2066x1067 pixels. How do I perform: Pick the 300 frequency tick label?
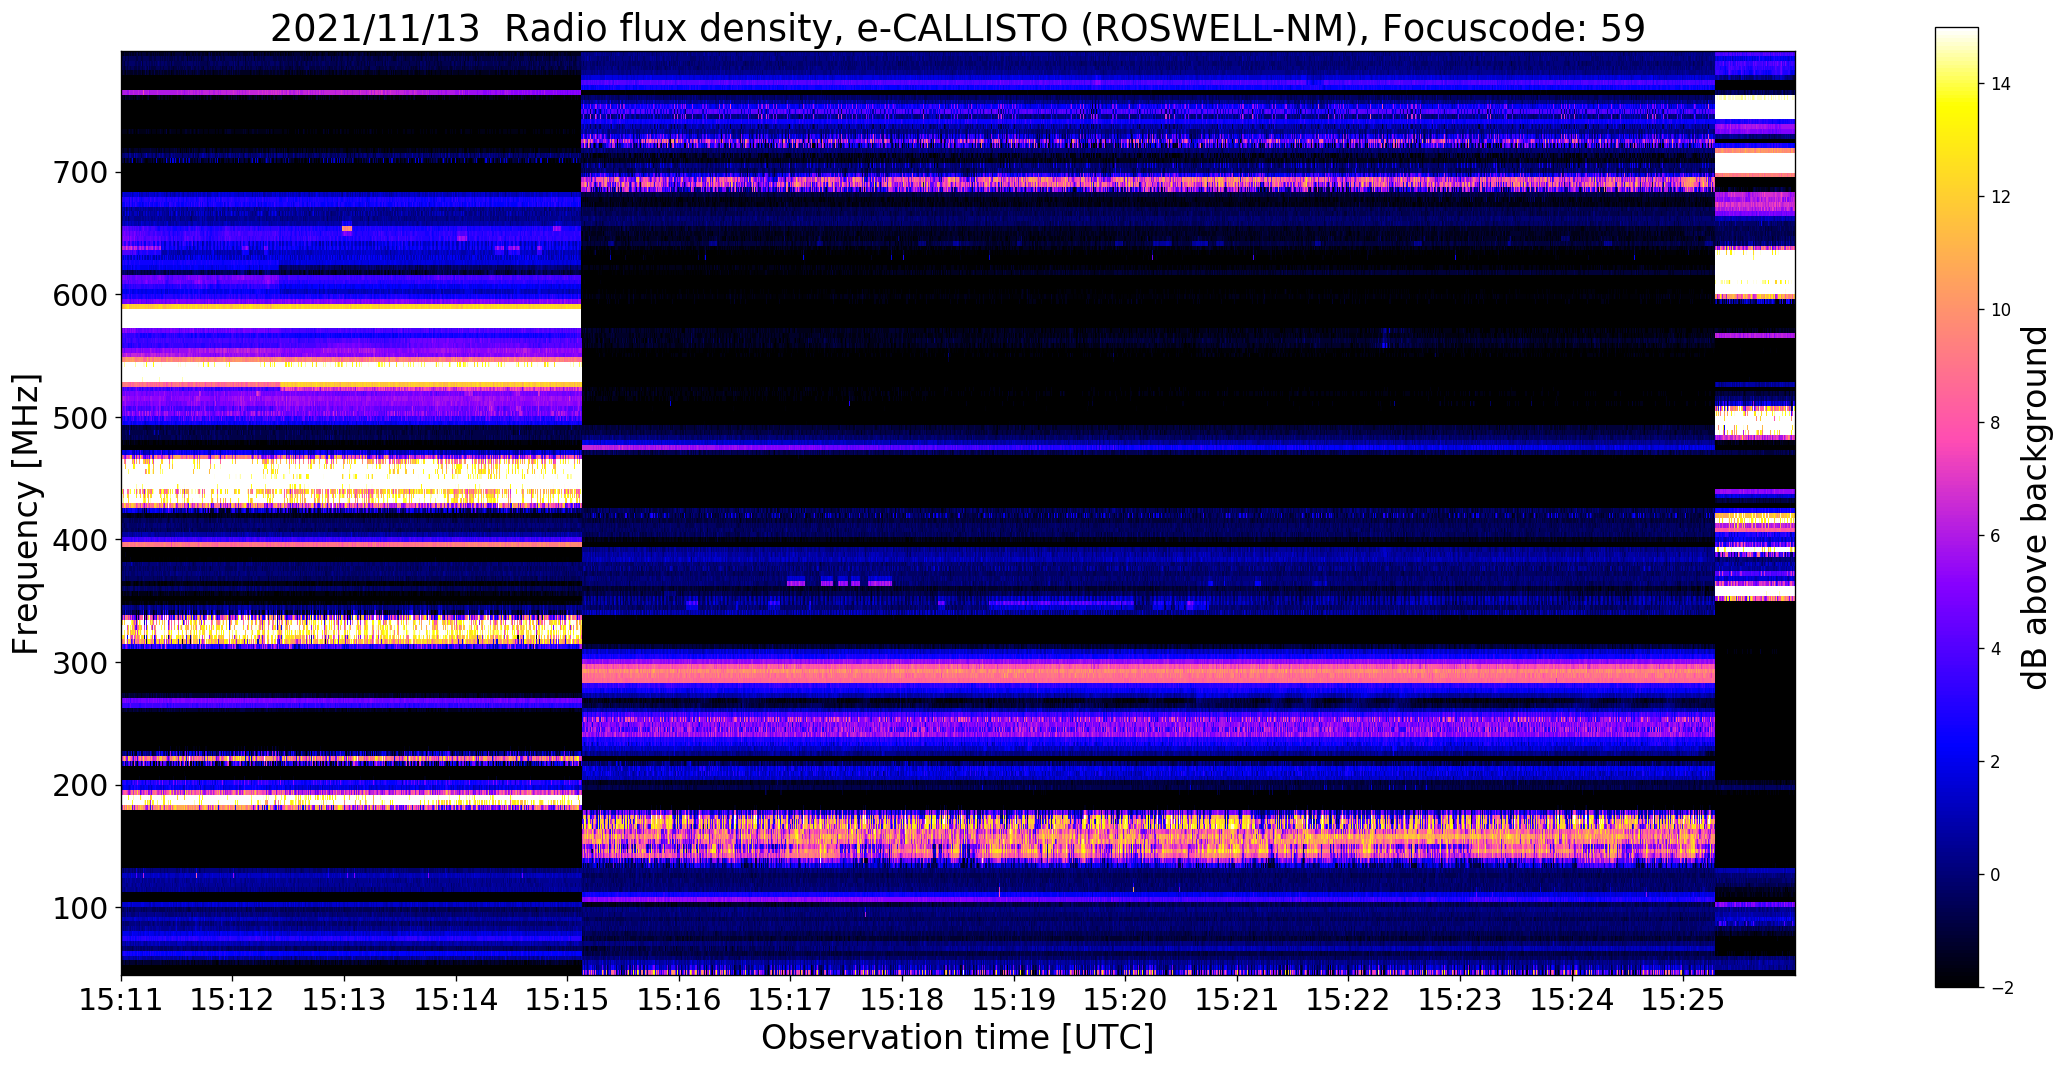pyautogui.click(x=78, y=663)
